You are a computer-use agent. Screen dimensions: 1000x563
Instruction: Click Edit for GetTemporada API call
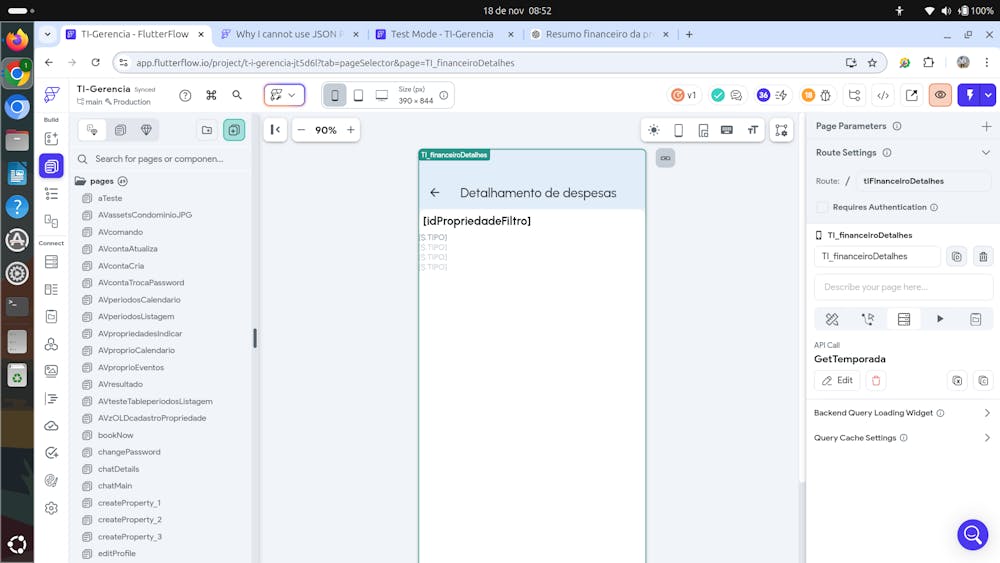pos(837,381)
